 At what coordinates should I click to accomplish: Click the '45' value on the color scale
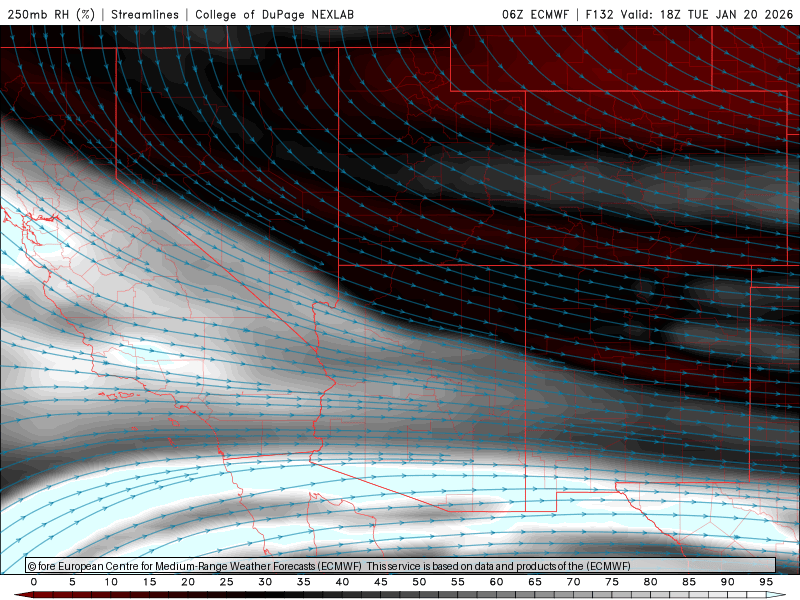[x=381, y=582]
